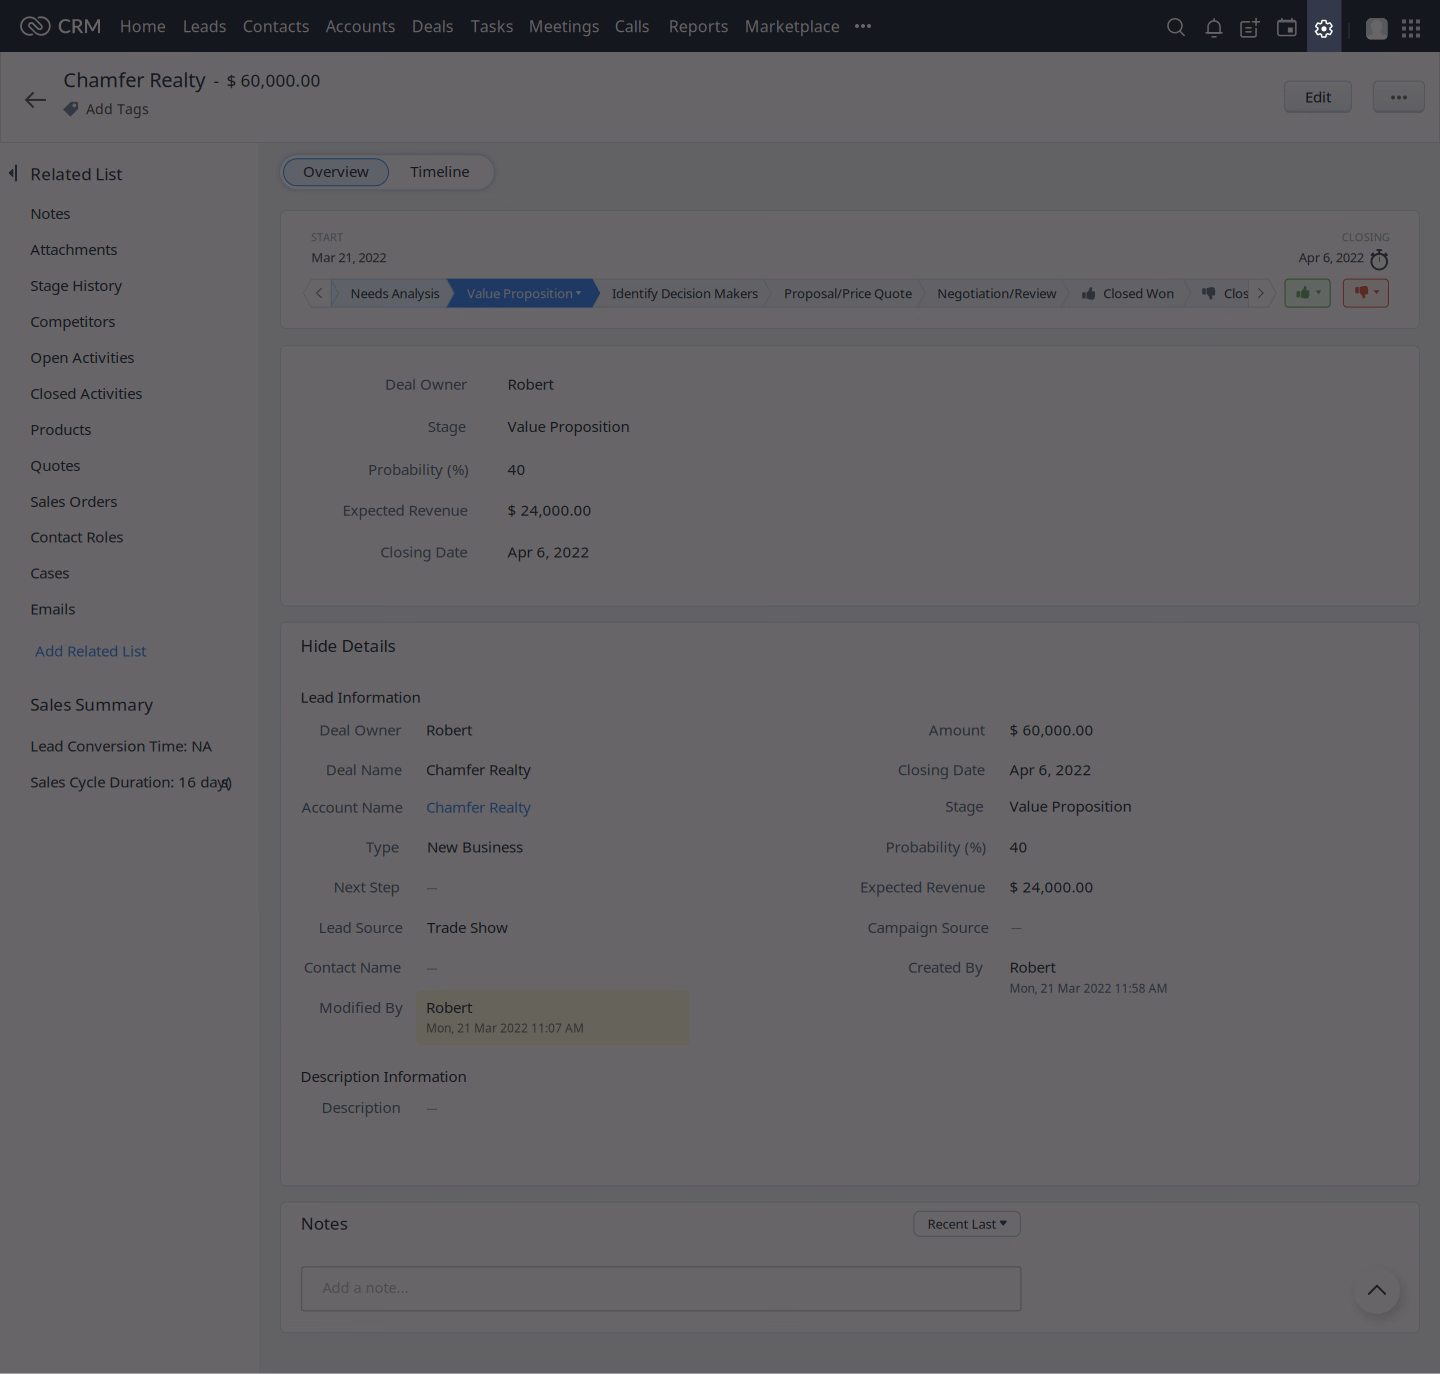Toggle Hide Details section

point(348,646)
